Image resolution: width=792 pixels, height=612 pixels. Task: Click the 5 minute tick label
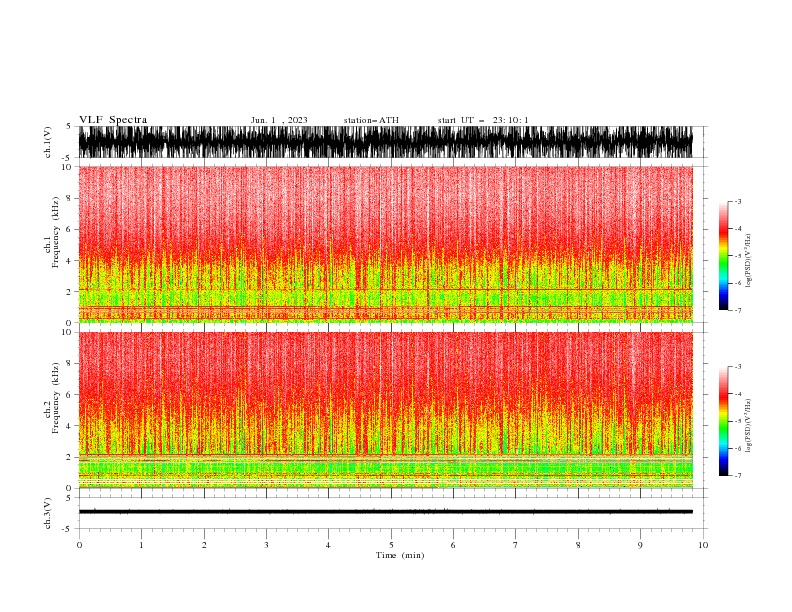coord(391,545)
